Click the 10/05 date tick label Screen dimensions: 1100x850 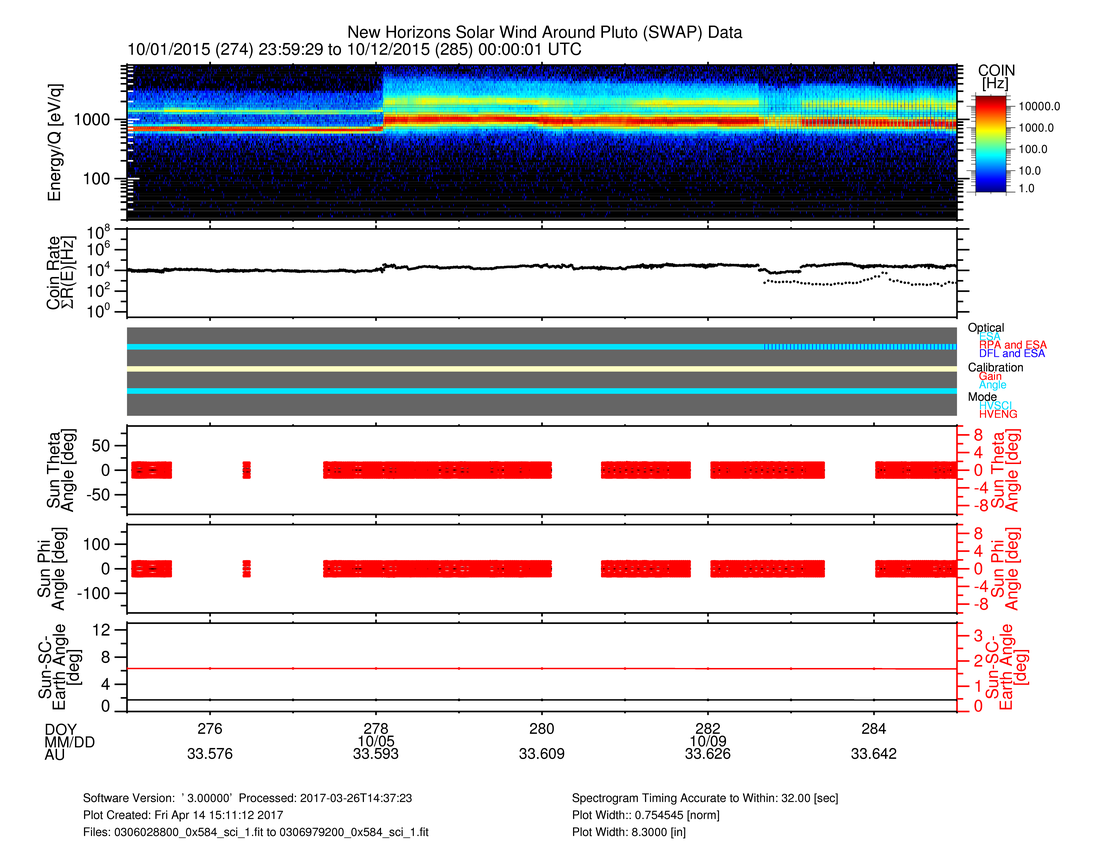(x=375, y=742)
